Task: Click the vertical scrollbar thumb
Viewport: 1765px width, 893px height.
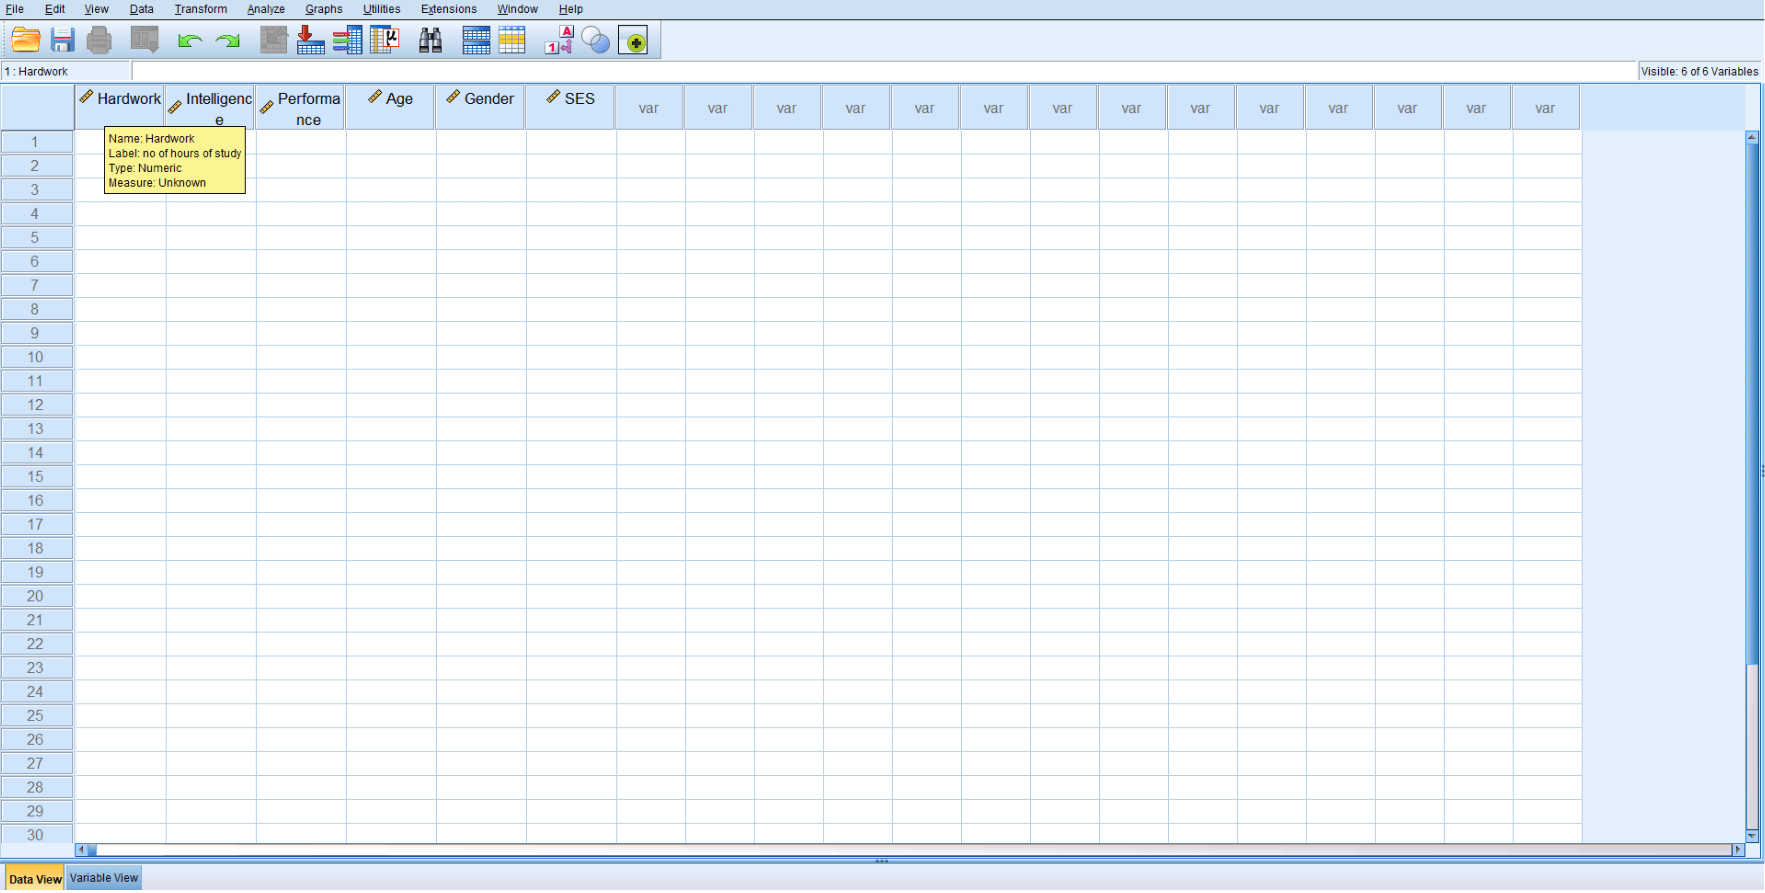Action: (1752, 403)
